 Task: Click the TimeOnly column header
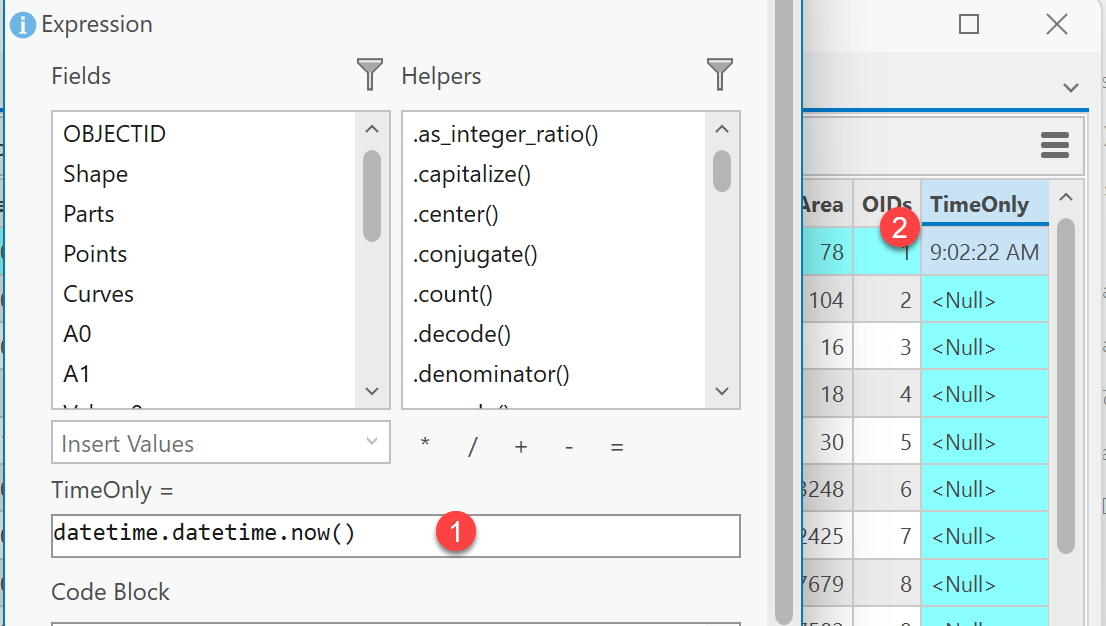(x=979, y=204)
